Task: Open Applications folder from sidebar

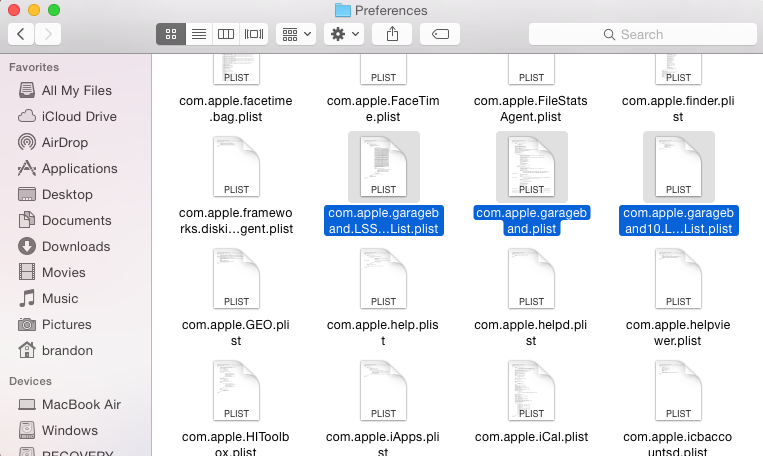Action: click(x=79, y=168)
